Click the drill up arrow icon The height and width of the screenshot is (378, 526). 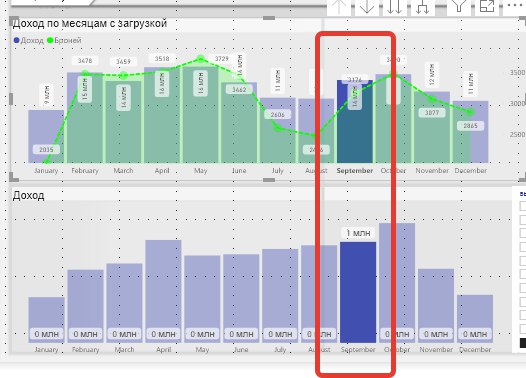339,7
